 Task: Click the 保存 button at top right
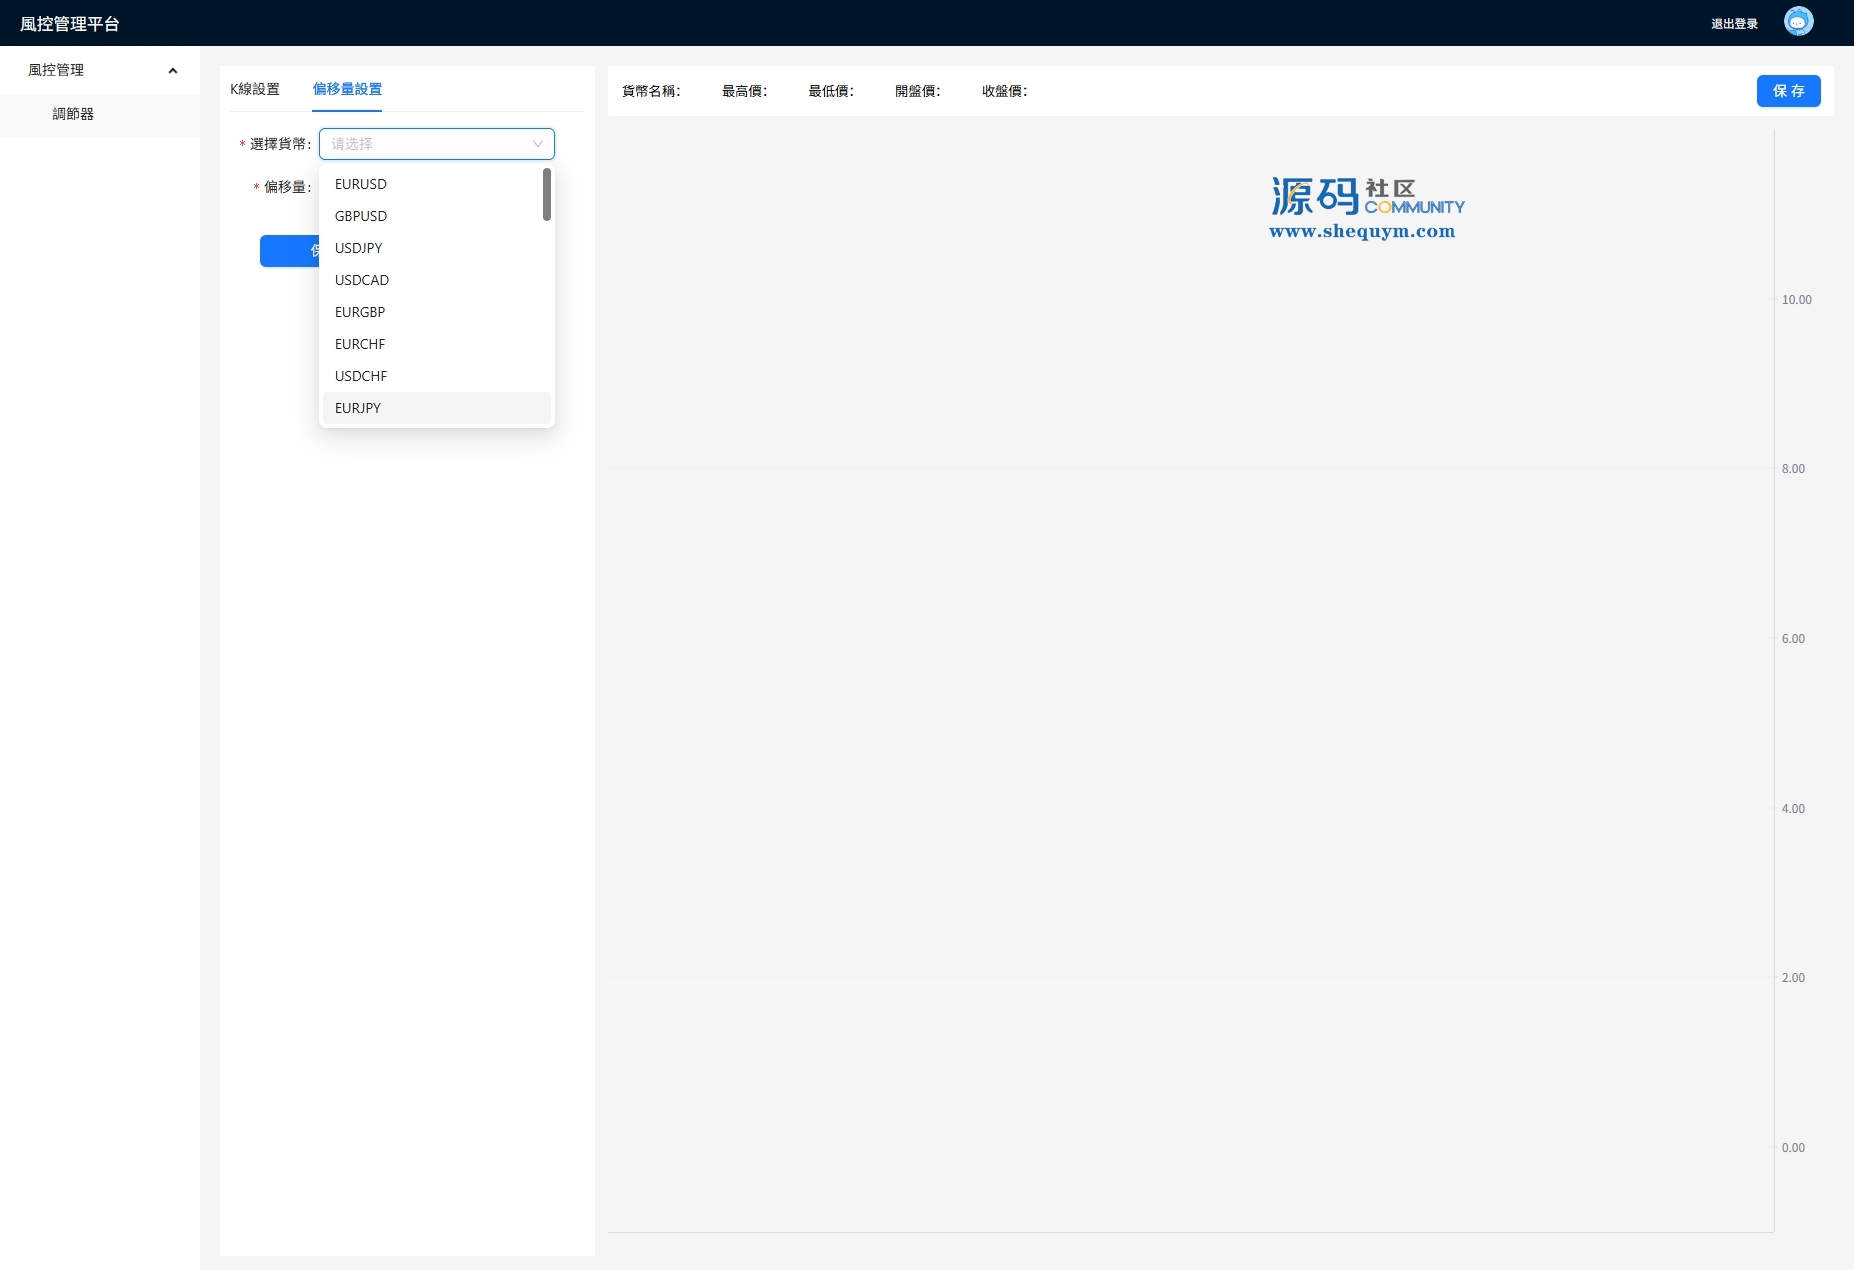click(x=1788, y=91)
